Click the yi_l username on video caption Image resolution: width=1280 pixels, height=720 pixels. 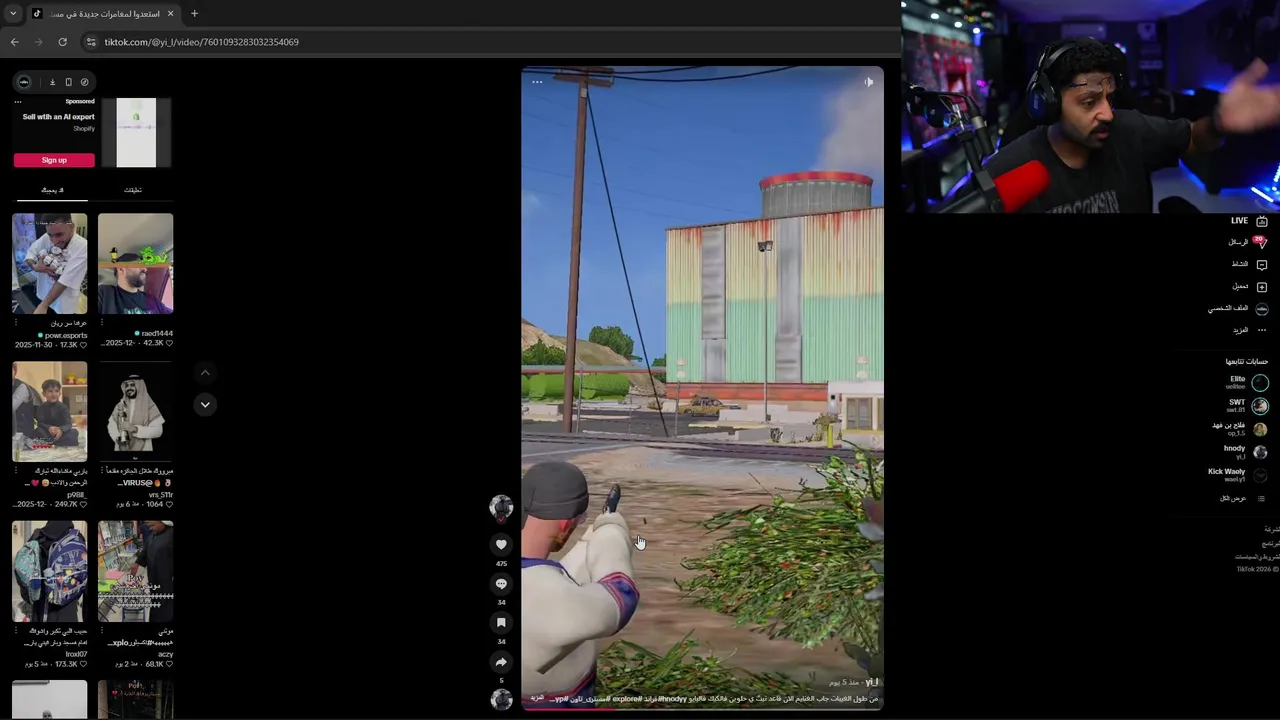(871, 682)
